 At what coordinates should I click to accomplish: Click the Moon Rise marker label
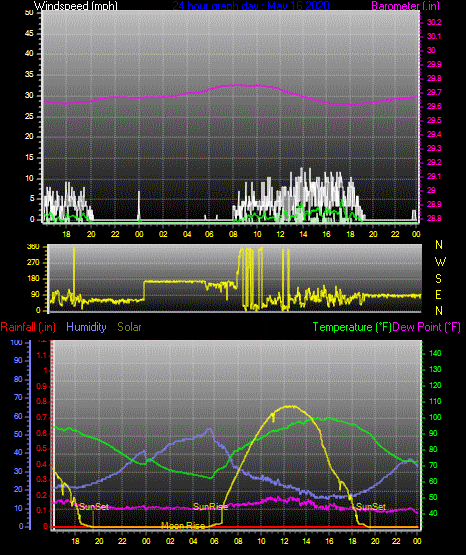tap(183, 526)
